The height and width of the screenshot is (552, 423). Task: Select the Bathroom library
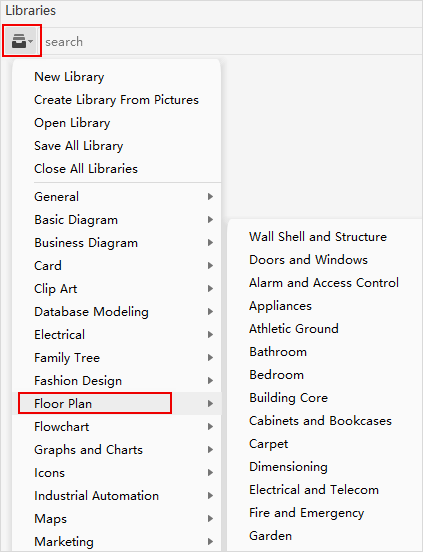[x=278, y=352]
